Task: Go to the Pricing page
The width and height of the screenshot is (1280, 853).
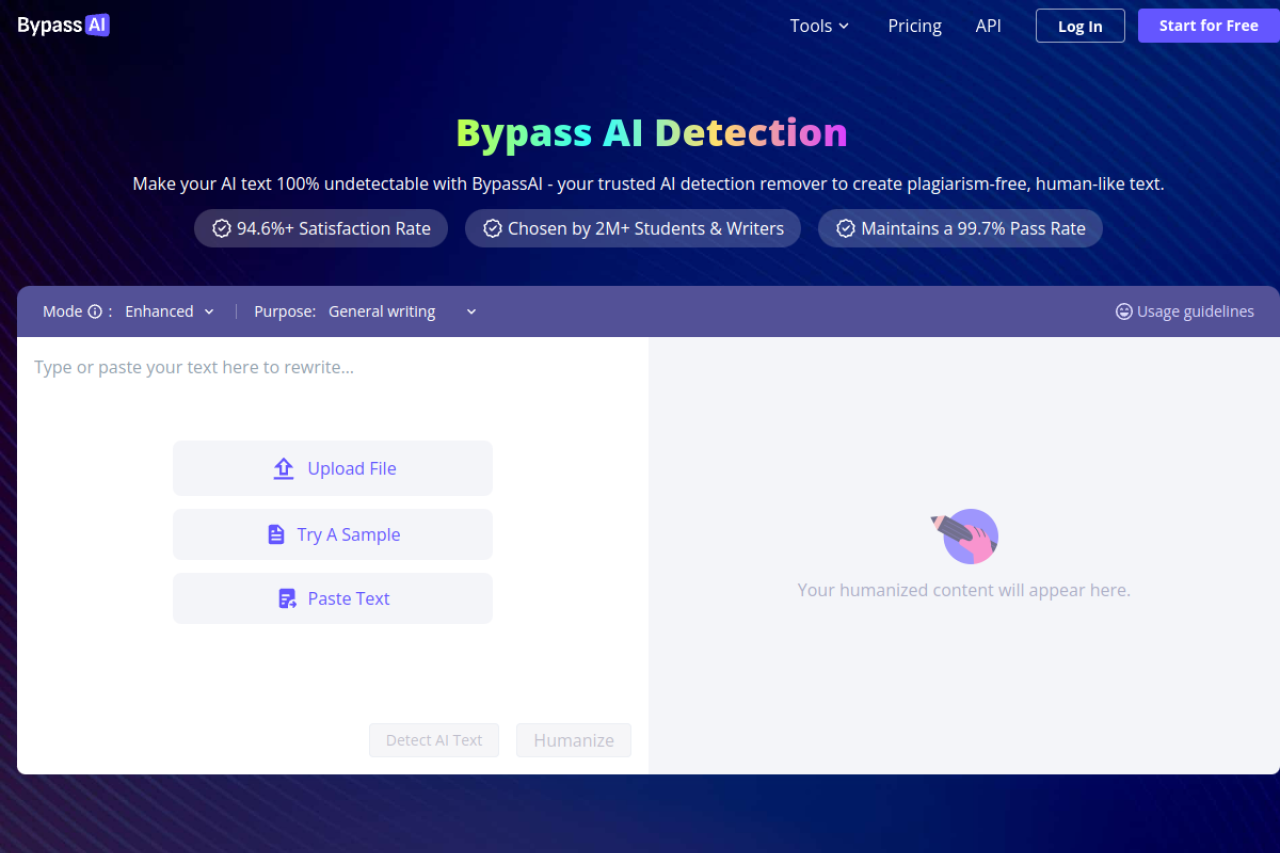Action: tap(914, 26)
